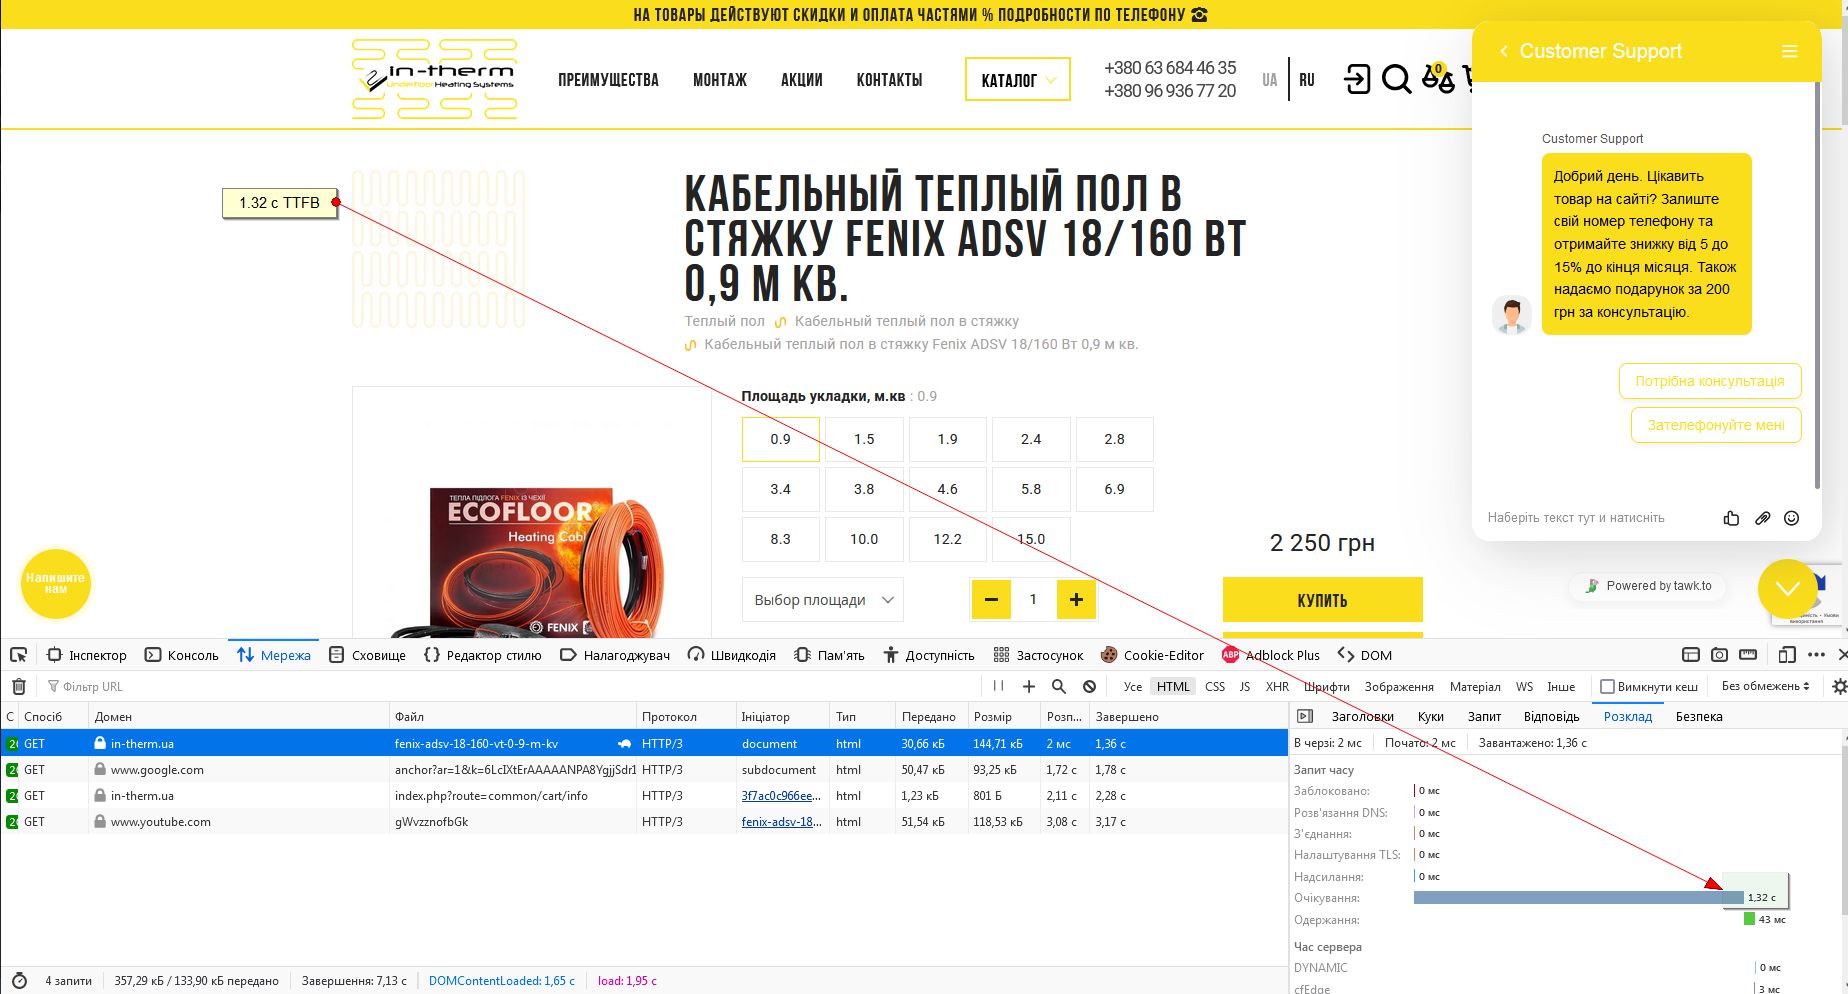
Task: Click the КУПИТЬ buy button
Action: [x=1322, y=600]
